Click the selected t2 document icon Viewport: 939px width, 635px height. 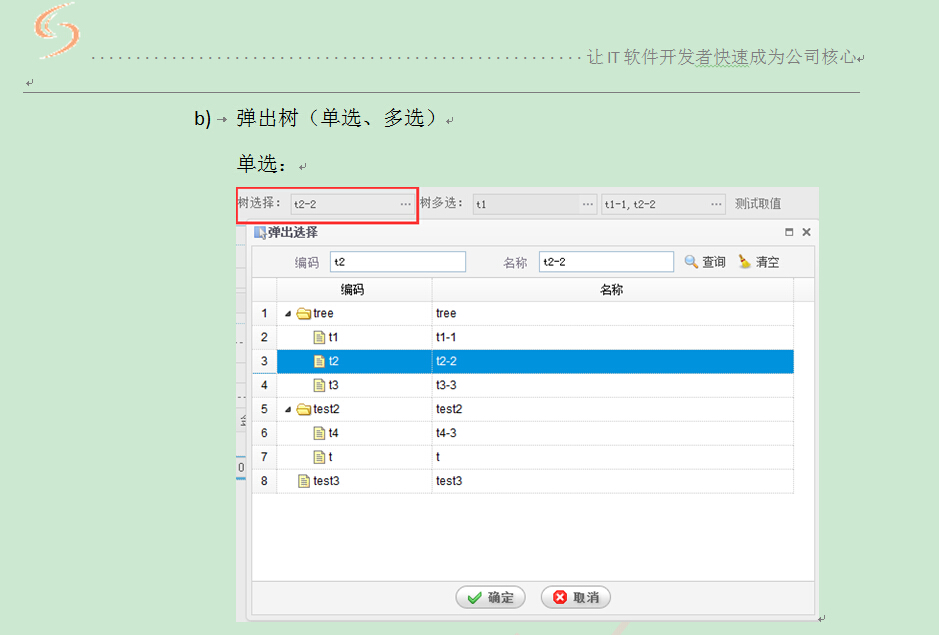(x=320, y=361)
